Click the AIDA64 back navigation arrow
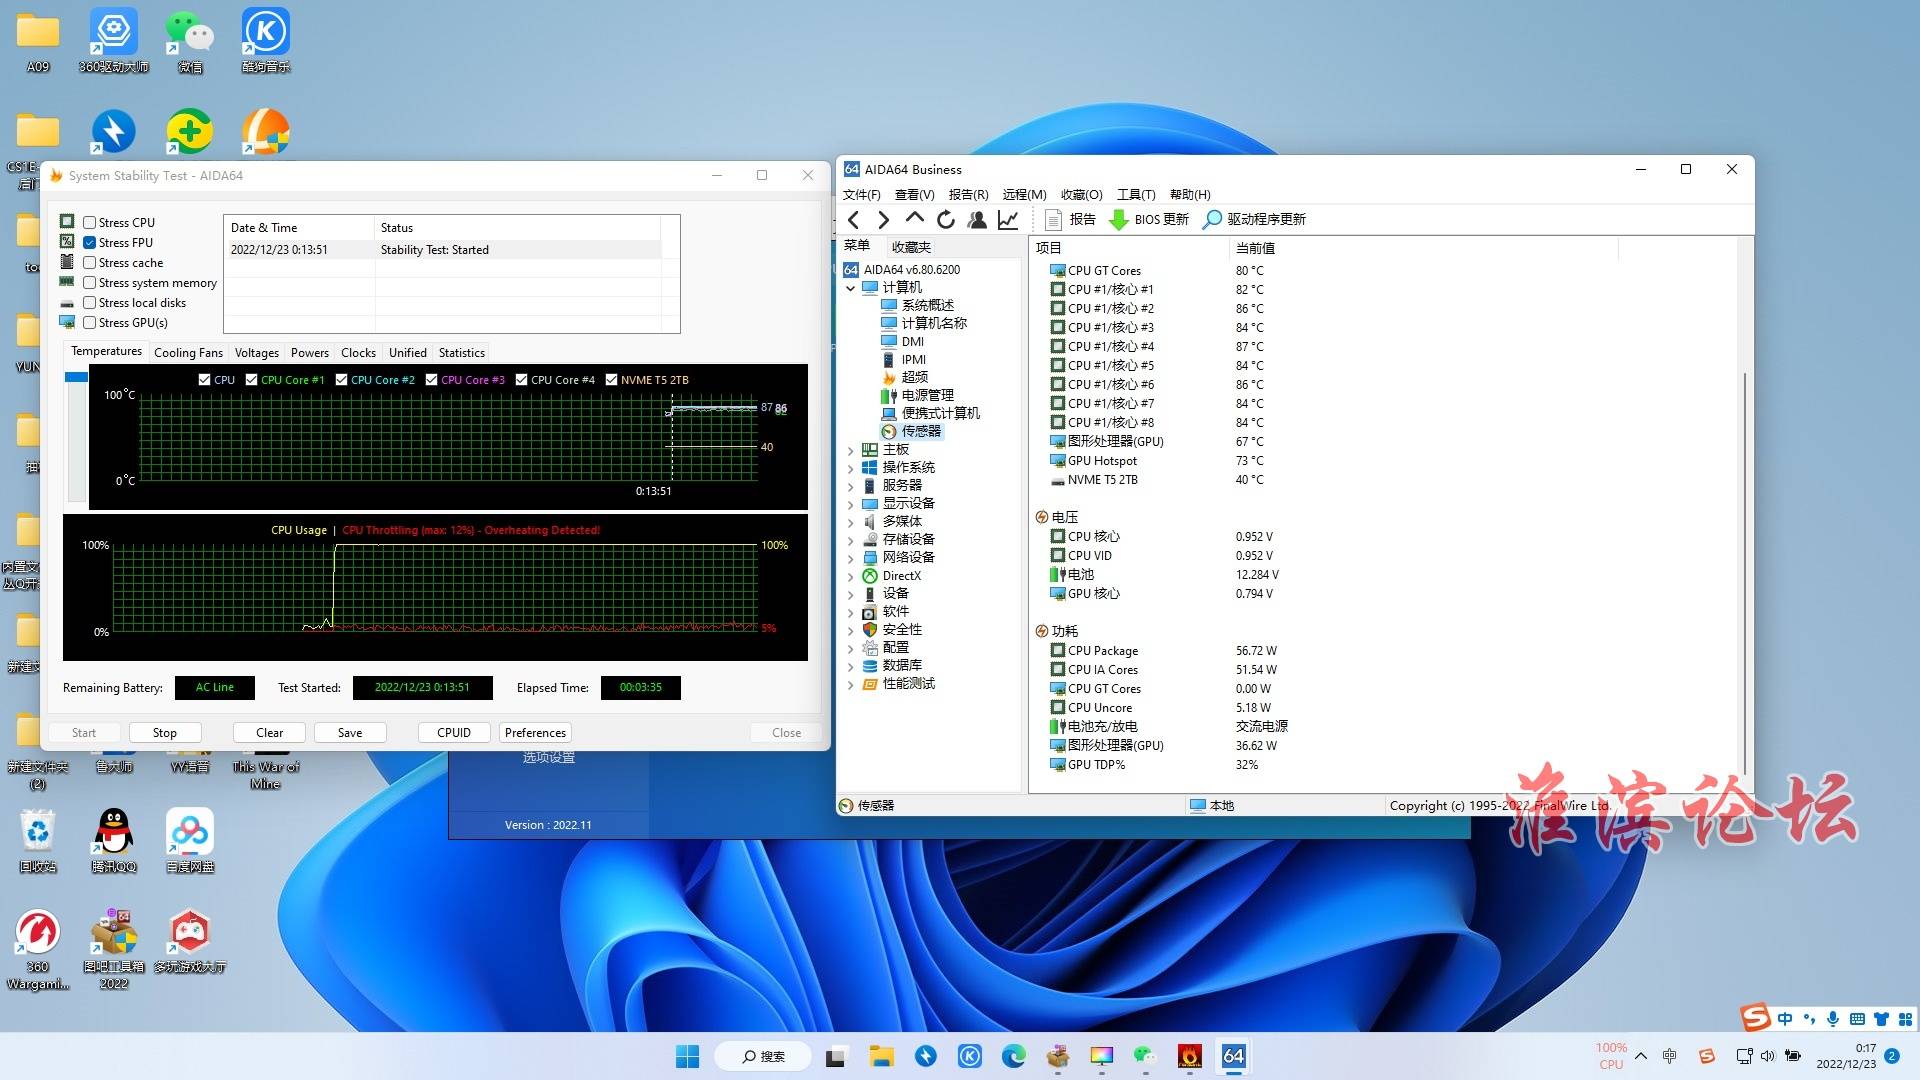 [853, 220]
